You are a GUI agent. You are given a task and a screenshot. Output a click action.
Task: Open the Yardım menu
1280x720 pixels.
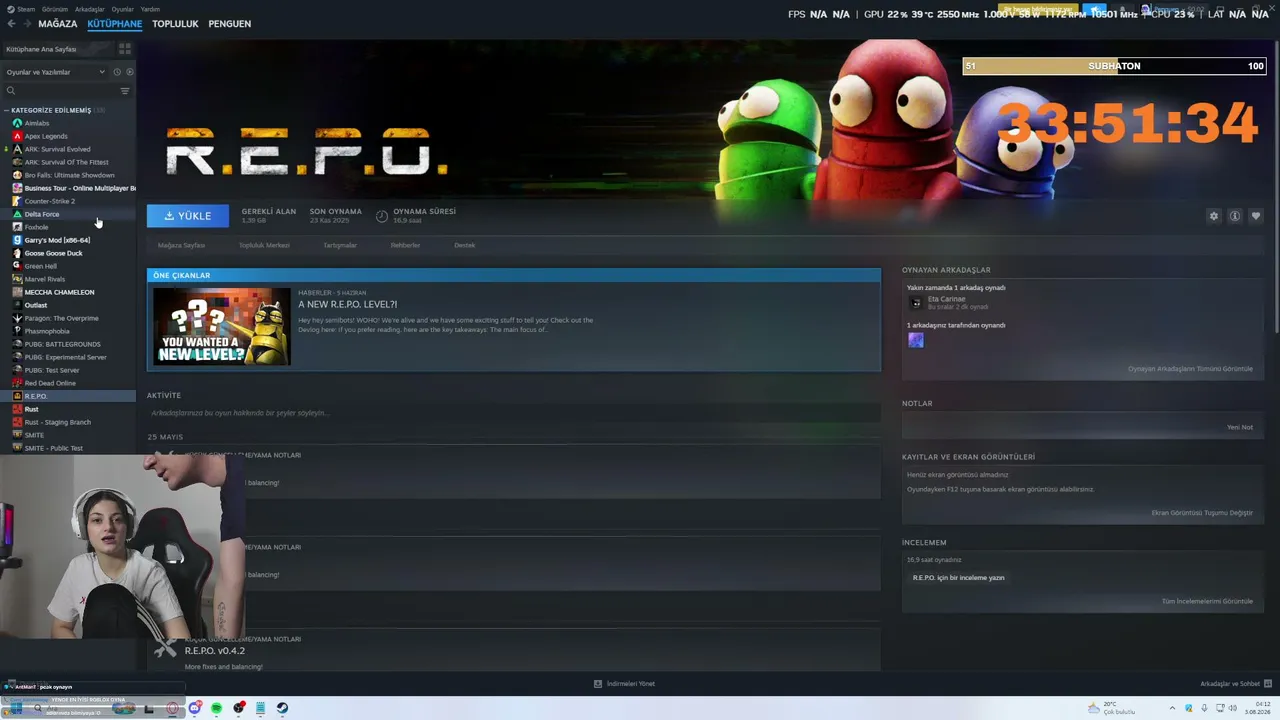150,9
